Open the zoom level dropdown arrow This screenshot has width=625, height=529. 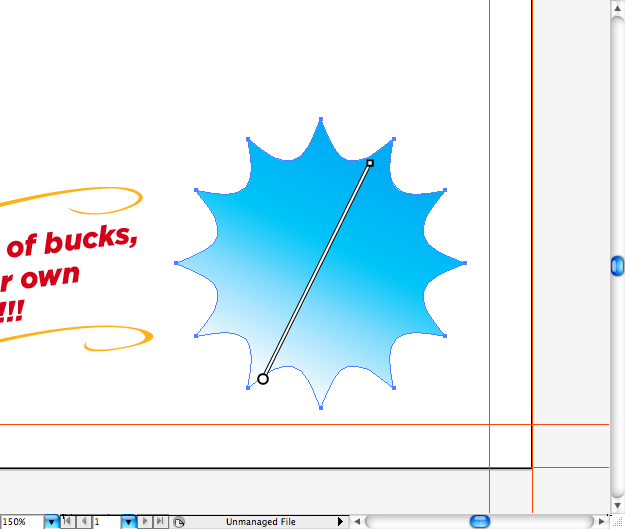point(51,521)
